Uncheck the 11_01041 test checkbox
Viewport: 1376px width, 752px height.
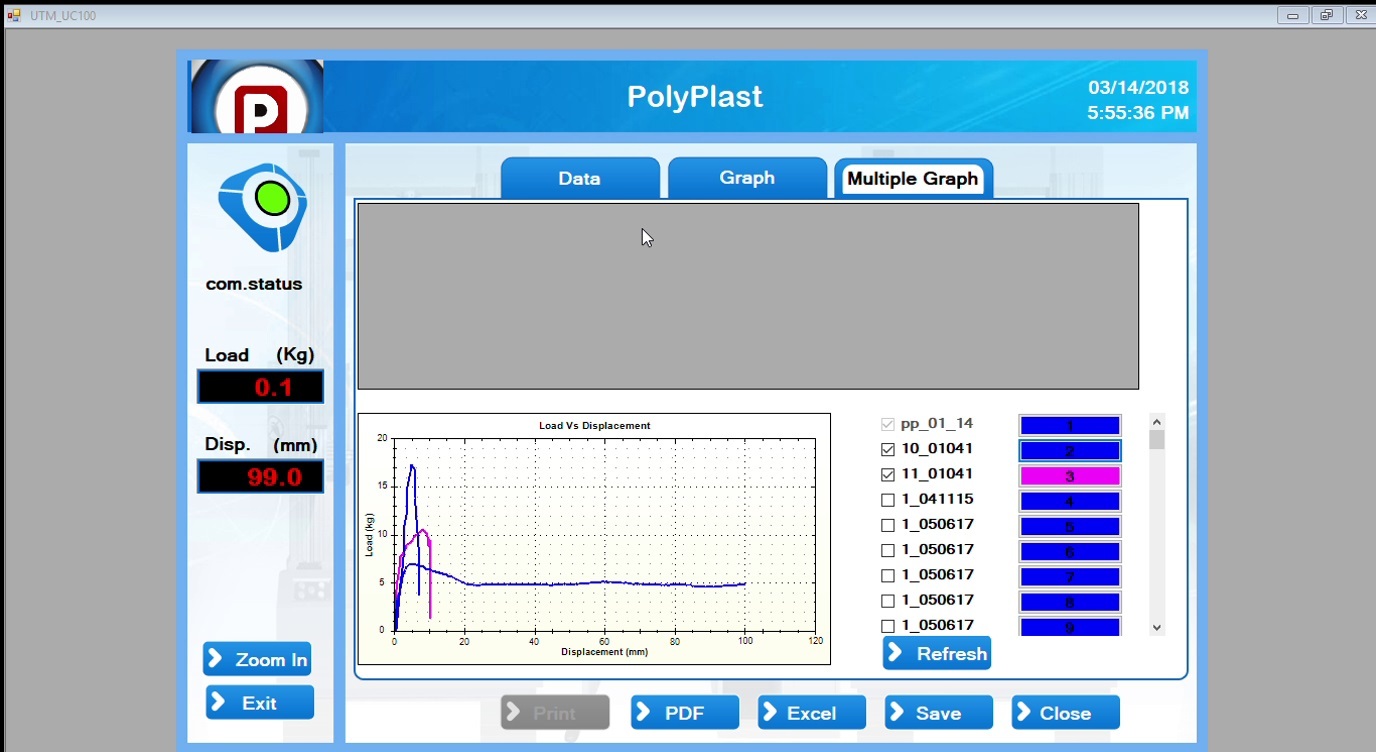coord(888,474)
